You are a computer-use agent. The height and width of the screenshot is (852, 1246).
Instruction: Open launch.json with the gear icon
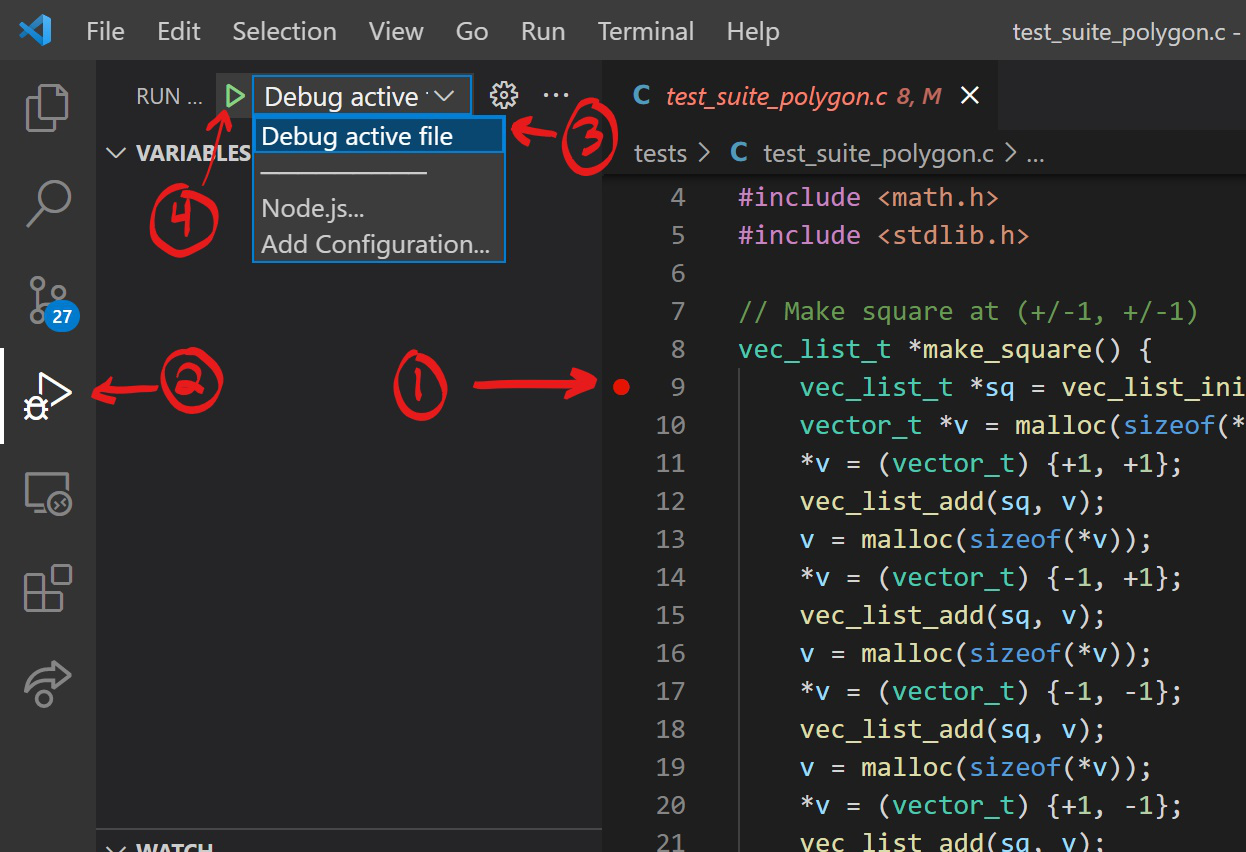(504, 96)
